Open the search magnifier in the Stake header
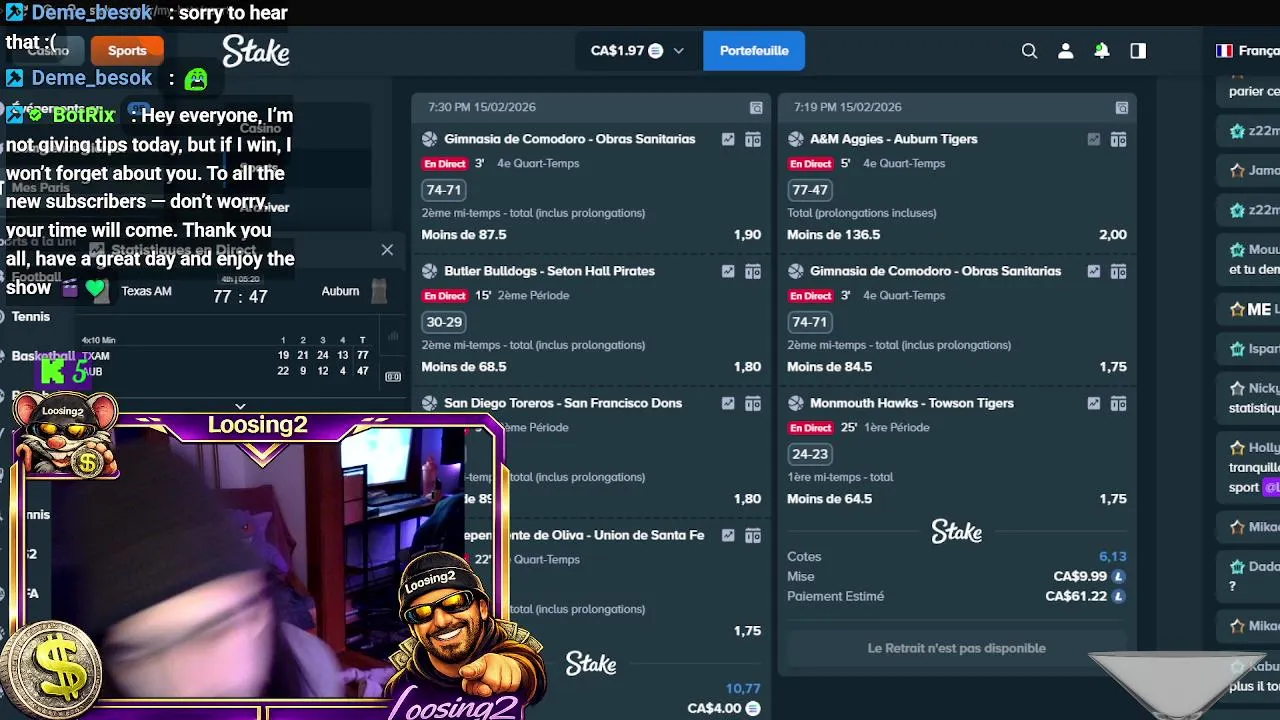The width and height of the screenshot is (1280, 720). pos(1029,51)
